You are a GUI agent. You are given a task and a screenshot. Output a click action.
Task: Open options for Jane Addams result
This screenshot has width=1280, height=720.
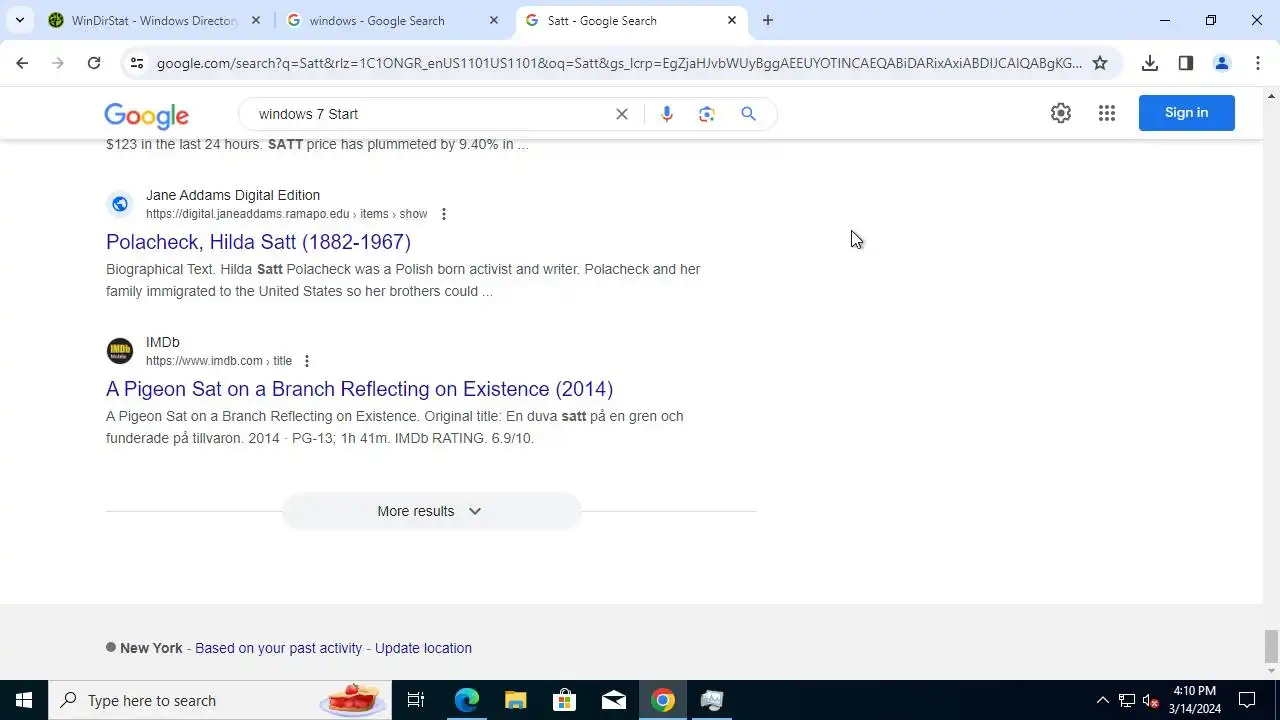pyautogui.click(x=444, y=214)
